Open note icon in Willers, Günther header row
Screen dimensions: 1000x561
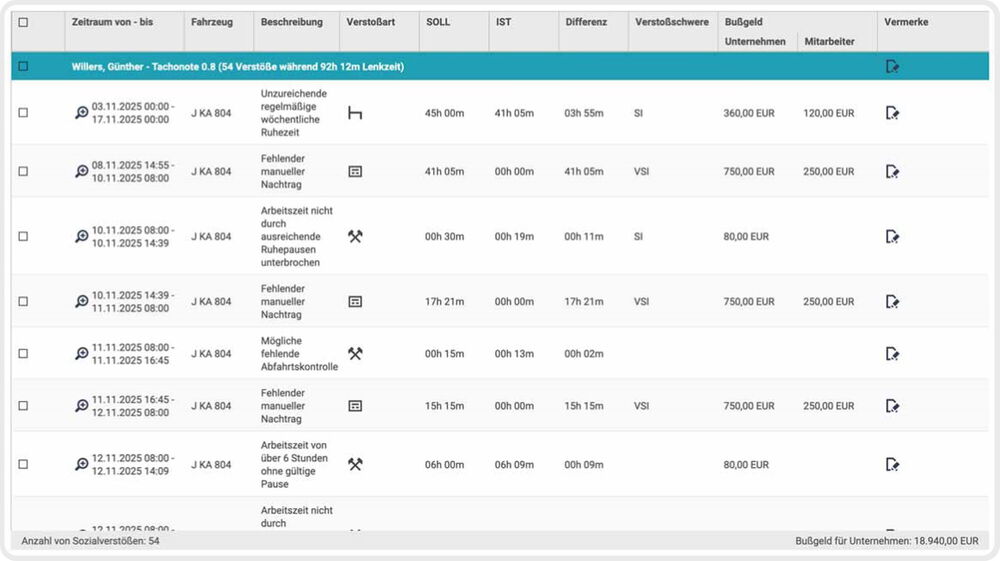click(892, 67)
